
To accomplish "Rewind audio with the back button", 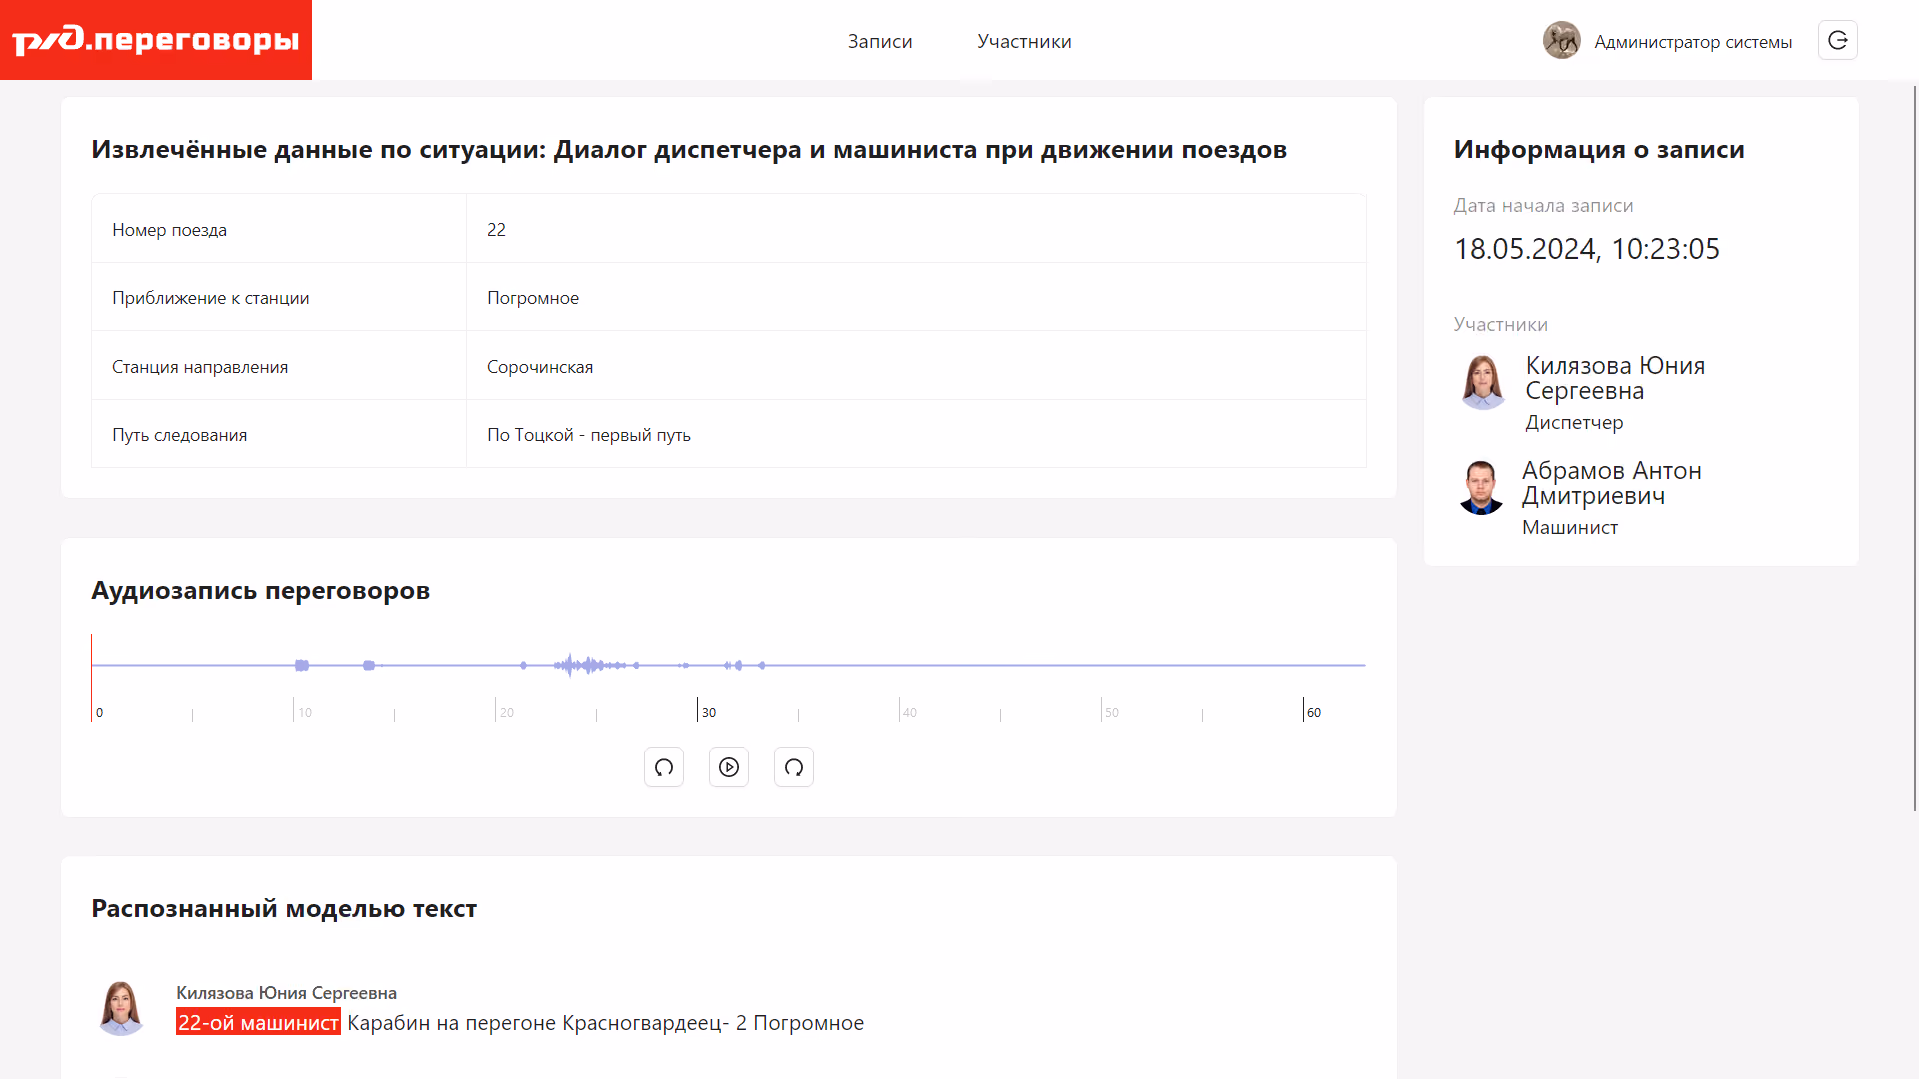I will (664, 767).
